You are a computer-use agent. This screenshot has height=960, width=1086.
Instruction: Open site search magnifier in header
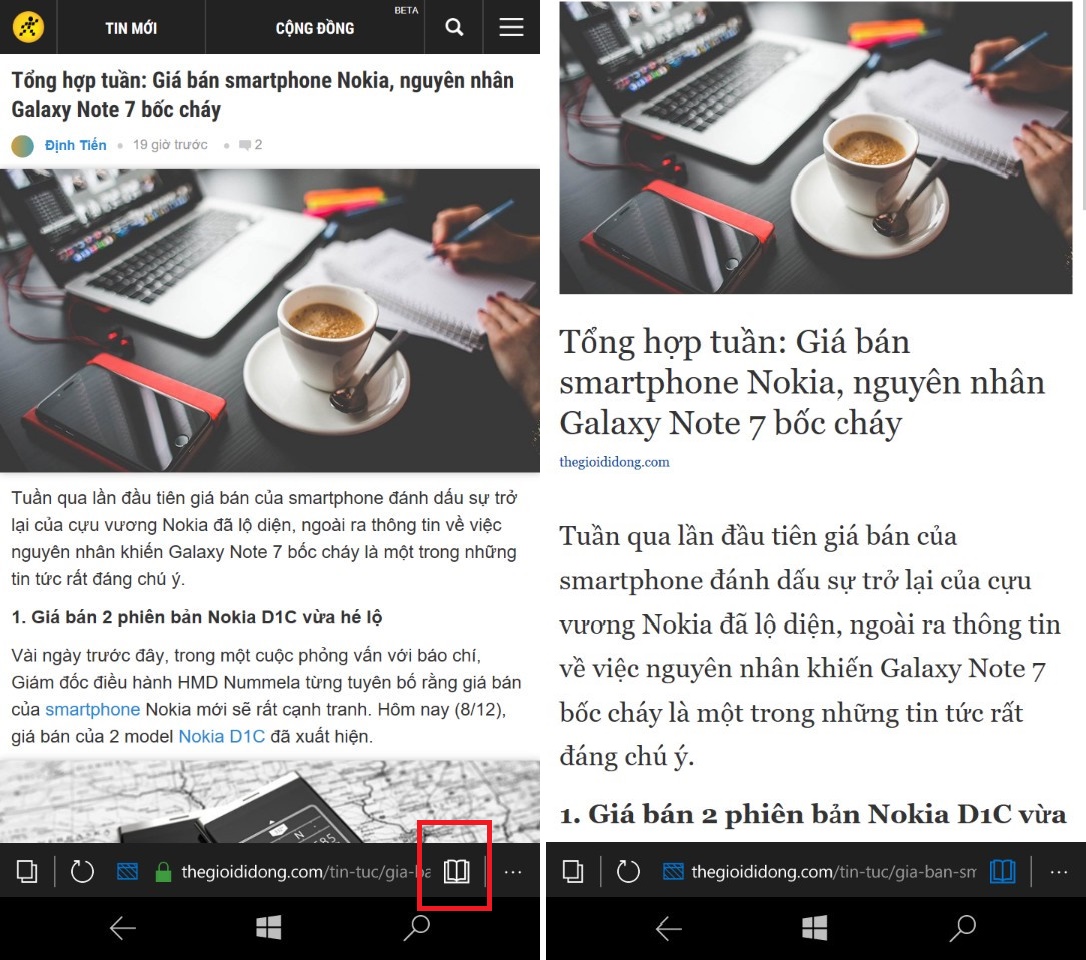coord(454,27)
